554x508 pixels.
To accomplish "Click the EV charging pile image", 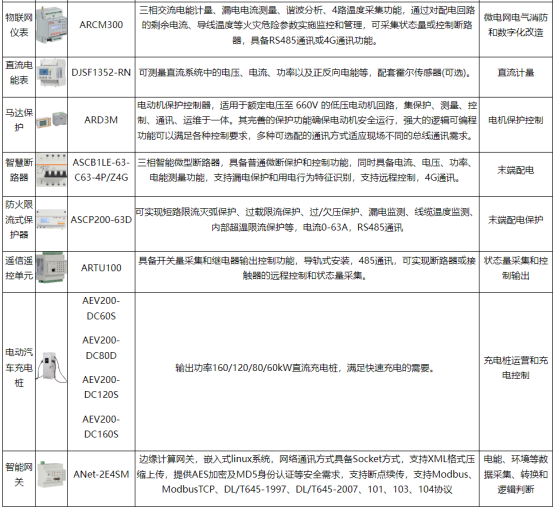I will point(52,368).
